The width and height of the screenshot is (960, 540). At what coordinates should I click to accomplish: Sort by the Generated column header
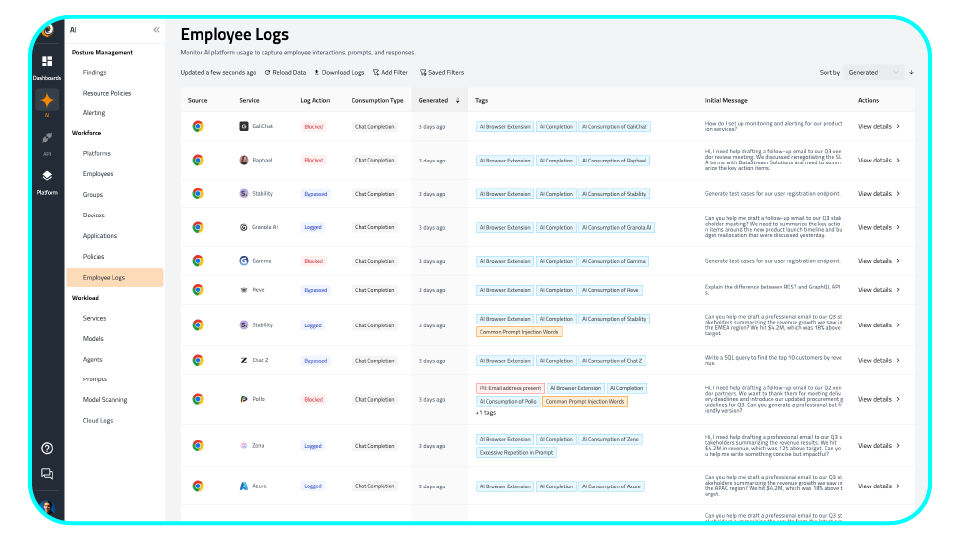click(x=439, y=100)
